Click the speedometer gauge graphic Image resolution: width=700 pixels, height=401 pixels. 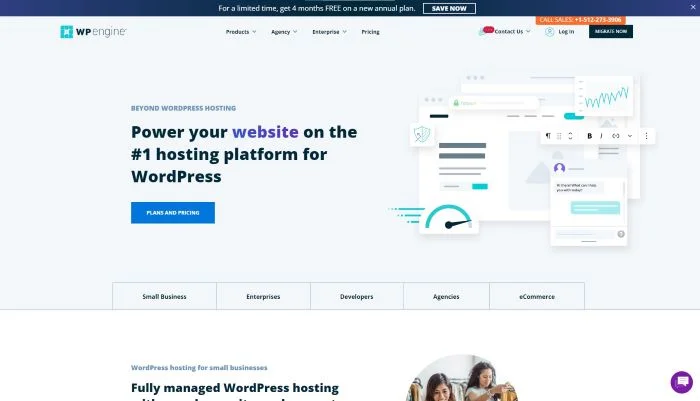click(449, 217)
